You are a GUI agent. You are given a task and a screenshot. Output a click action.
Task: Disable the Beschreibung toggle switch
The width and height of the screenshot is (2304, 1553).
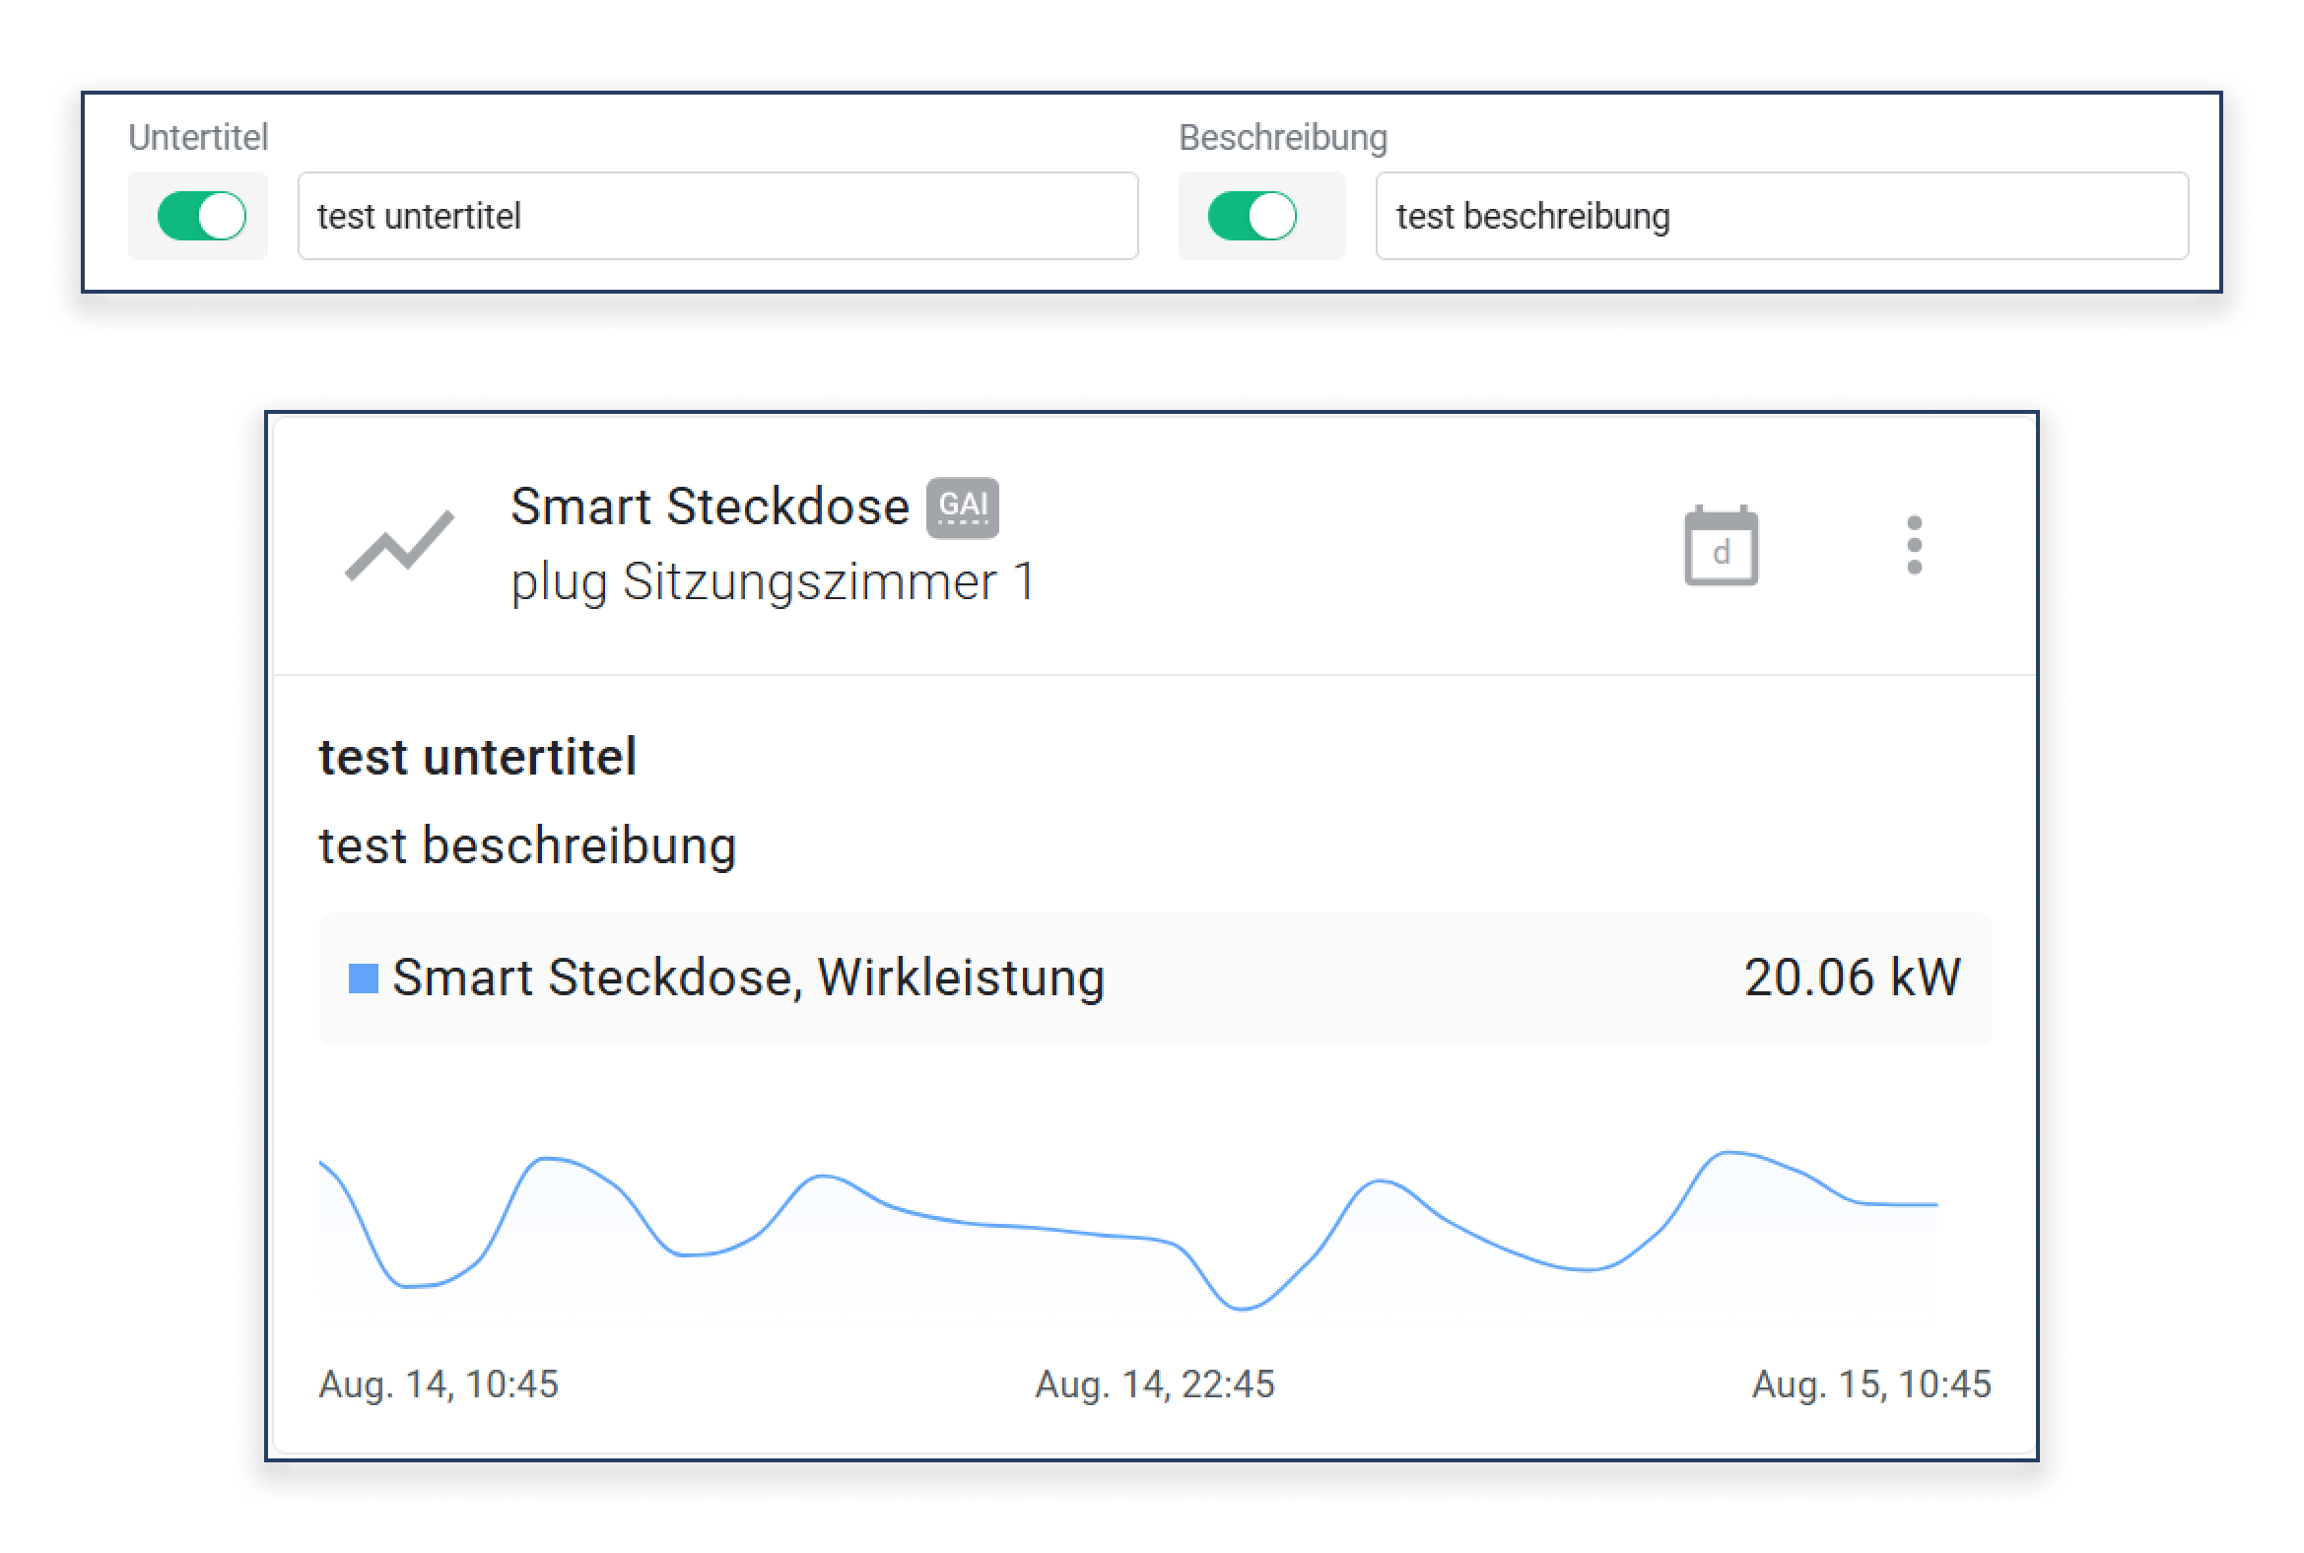click(1252, 216)
